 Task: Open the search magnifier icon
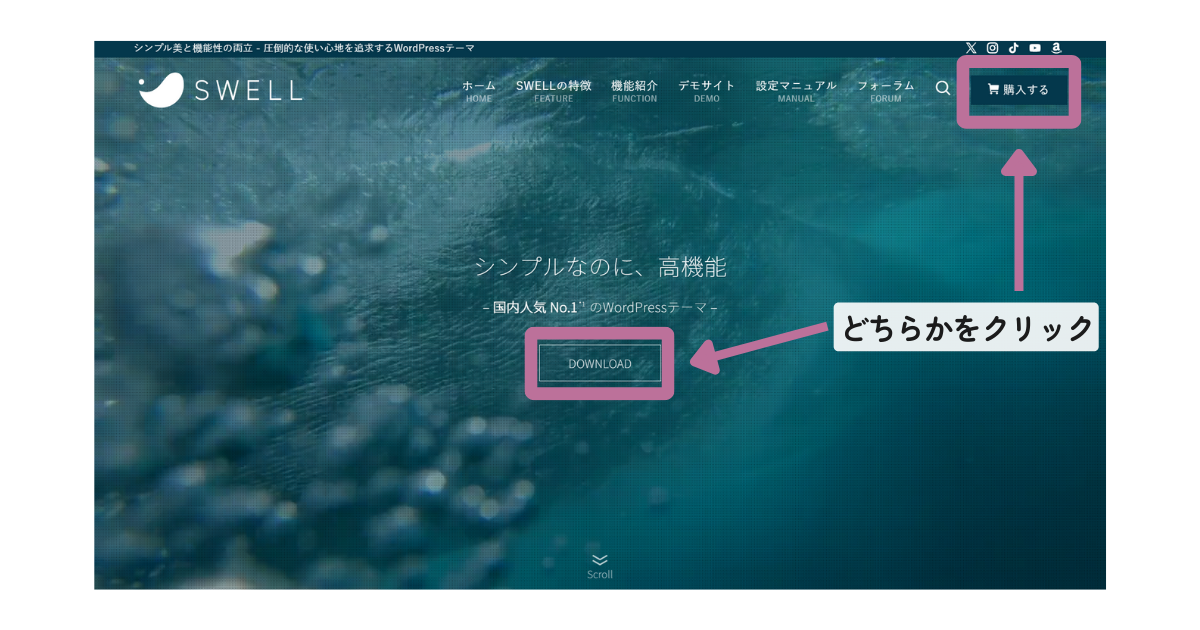941,88
